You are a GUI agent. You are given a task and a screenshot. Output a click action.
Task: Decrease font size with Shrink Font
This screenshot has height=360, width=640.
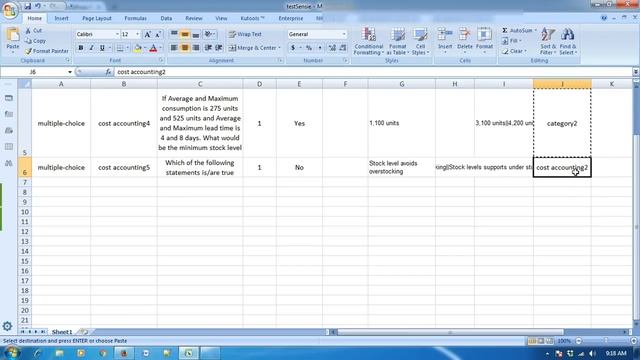(x=158, y=34)
